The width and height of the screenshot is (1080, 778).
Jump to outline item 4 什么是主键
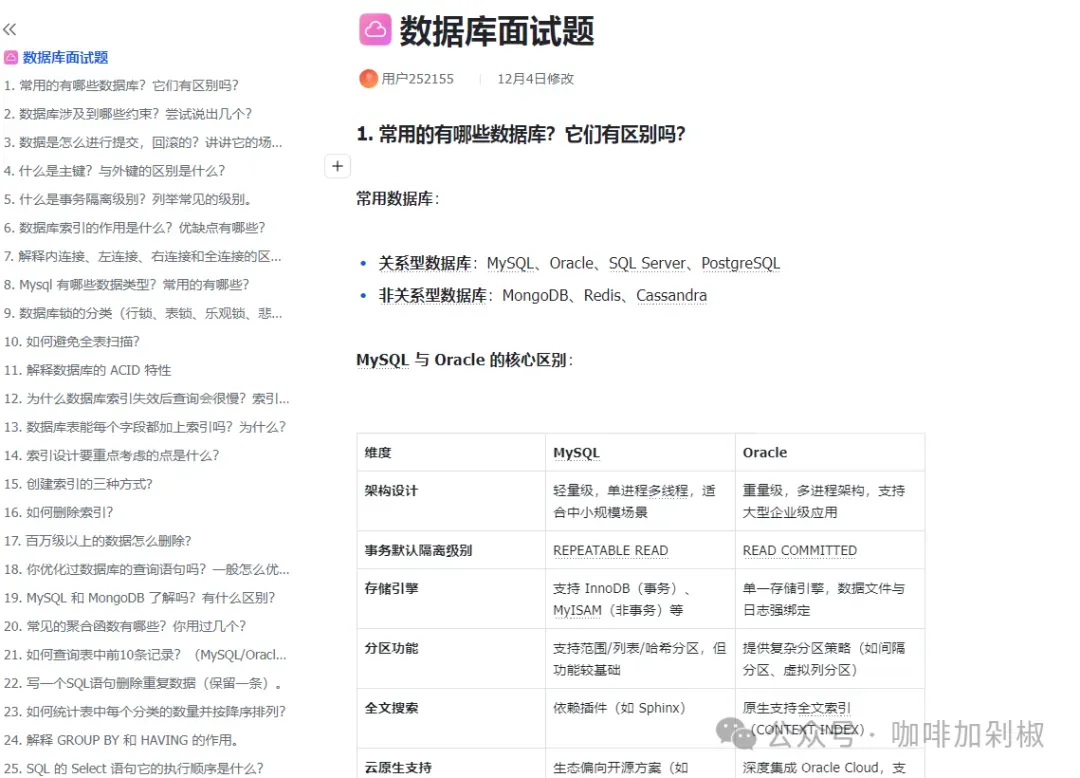pyautogui.click(x=114, y=171)
